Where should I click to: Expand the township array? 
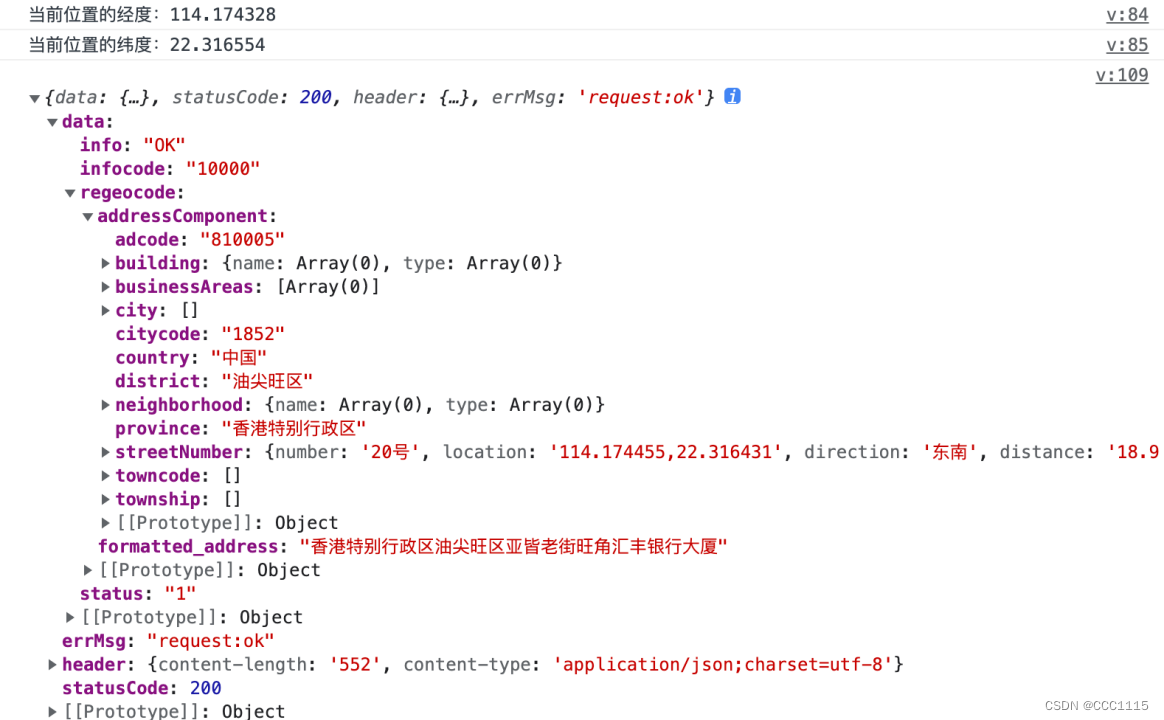105,500
